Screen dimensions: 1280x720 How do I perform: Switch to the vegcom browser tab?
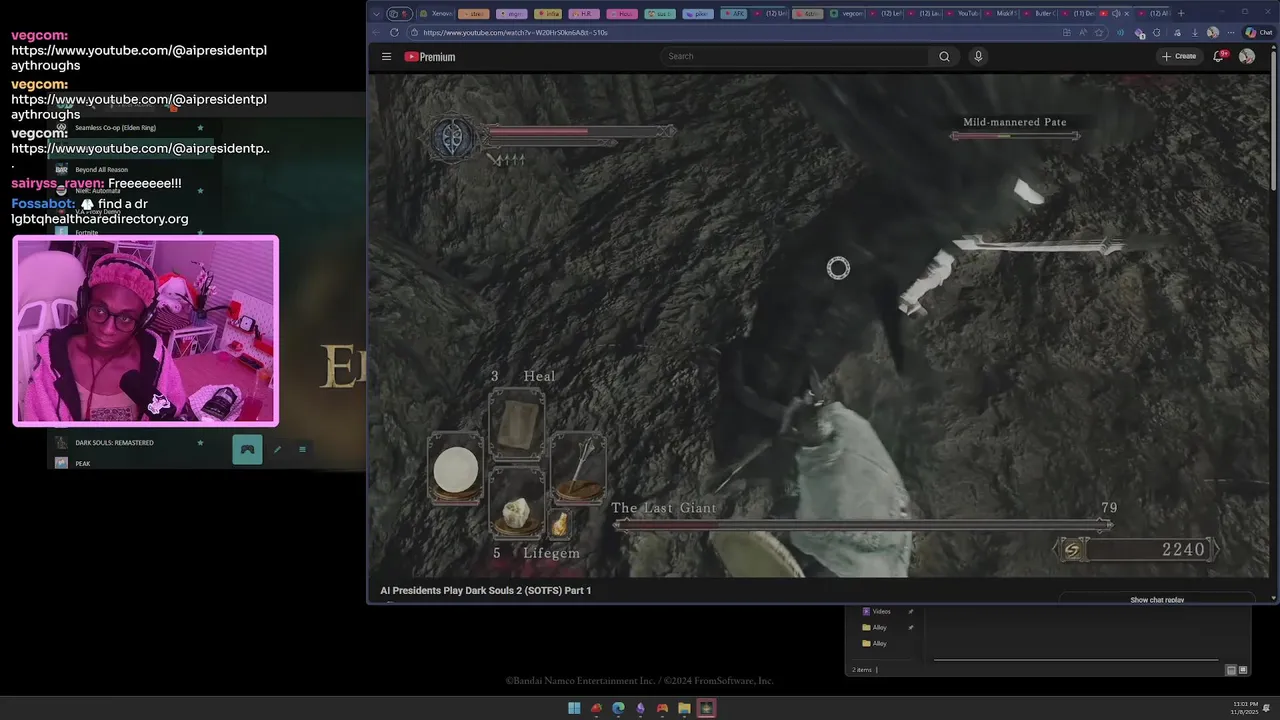click(848, 13)
